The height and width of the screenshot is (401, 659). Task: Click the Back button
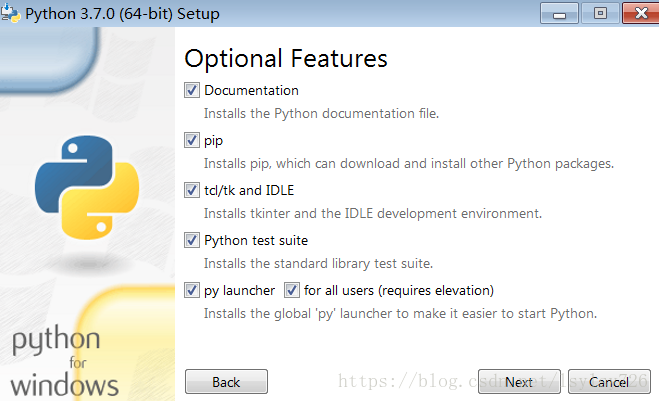pos(226,382)
